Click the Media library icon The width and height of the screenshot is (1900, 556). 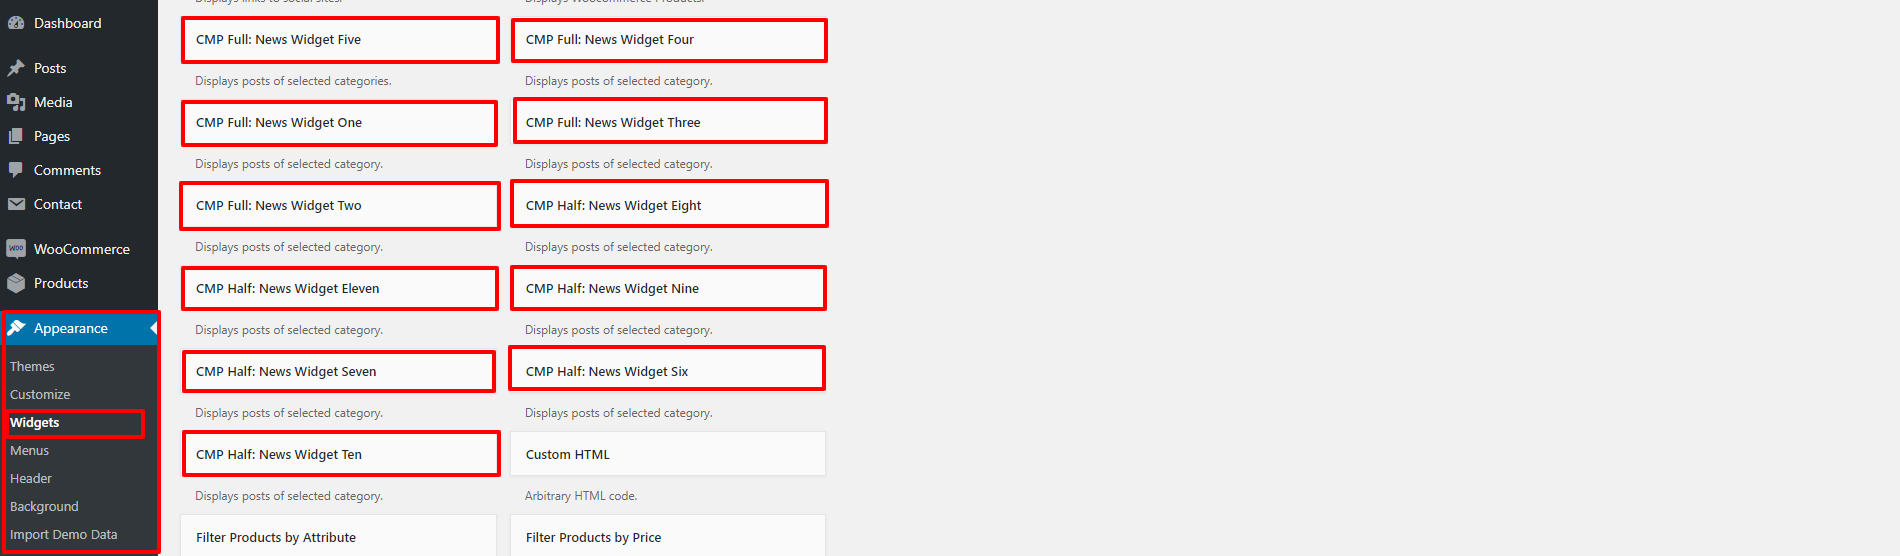click(x=16, y=102)
